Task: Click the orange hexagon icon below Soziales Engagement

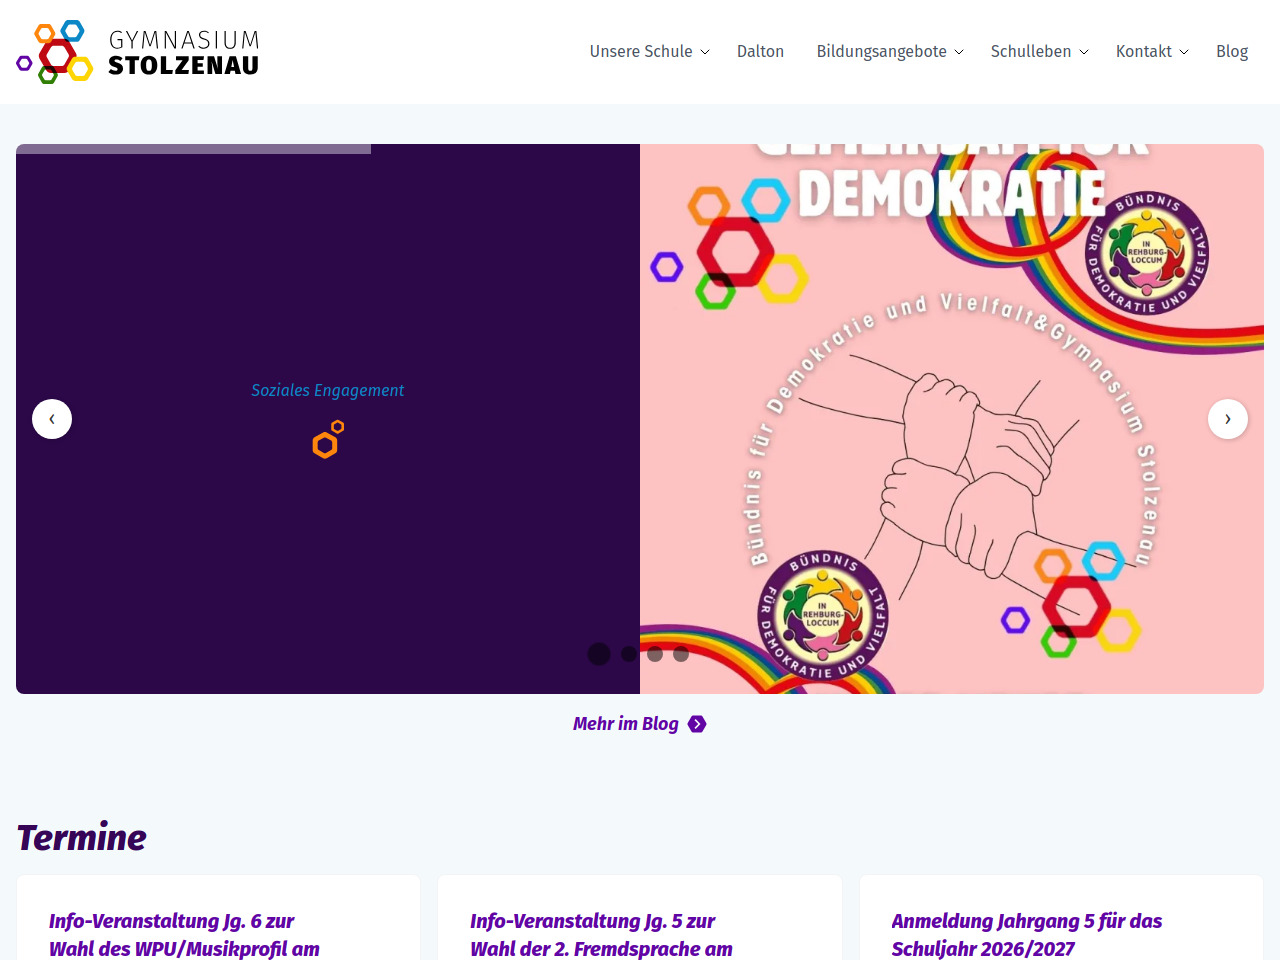Action: tap(327, 440)
